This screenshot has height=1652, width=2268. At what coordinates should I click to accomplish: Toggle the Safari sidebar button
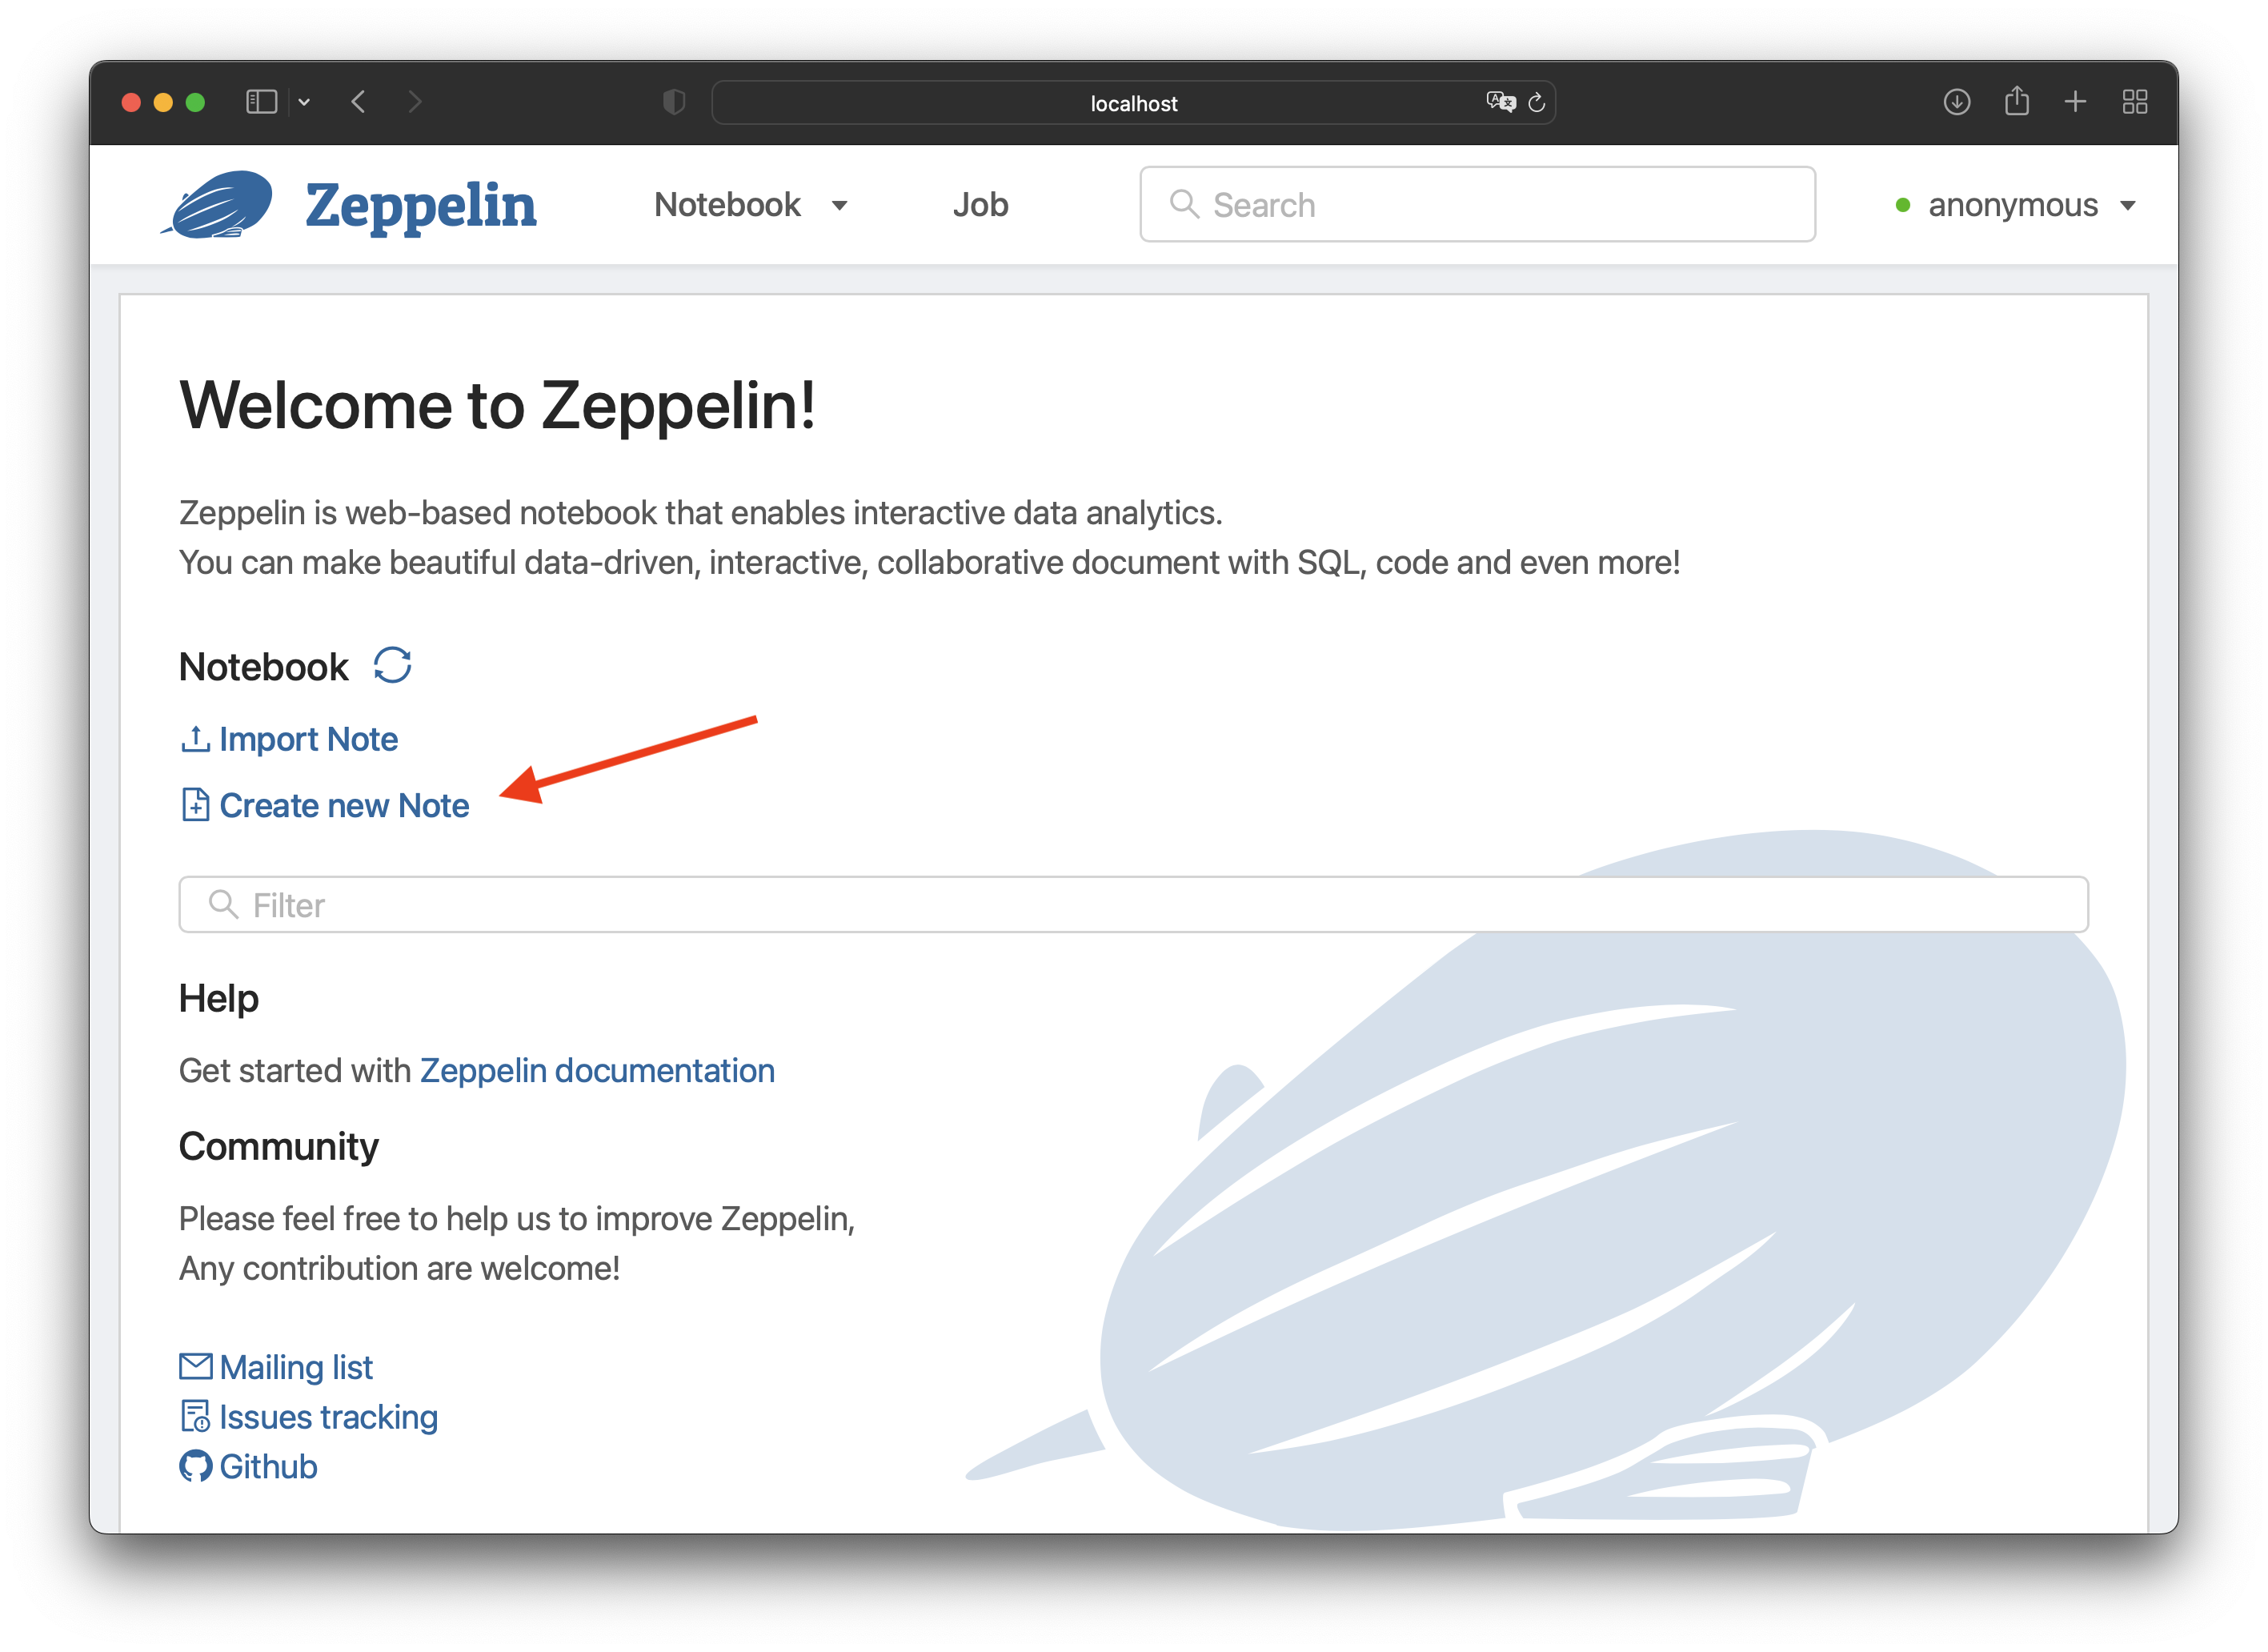(262, 102)
